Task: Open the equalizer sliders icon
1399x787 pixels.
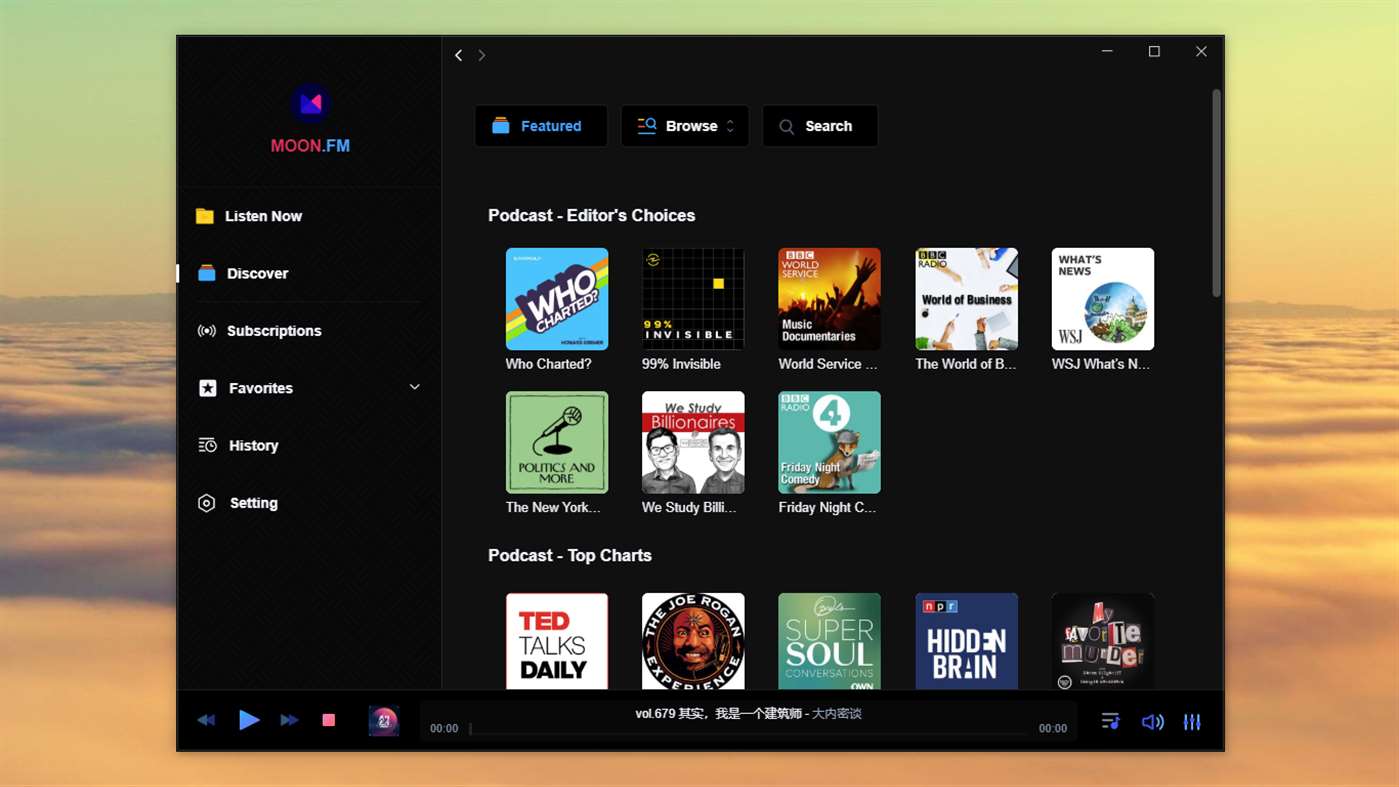Action: (x=1192, y=721)
